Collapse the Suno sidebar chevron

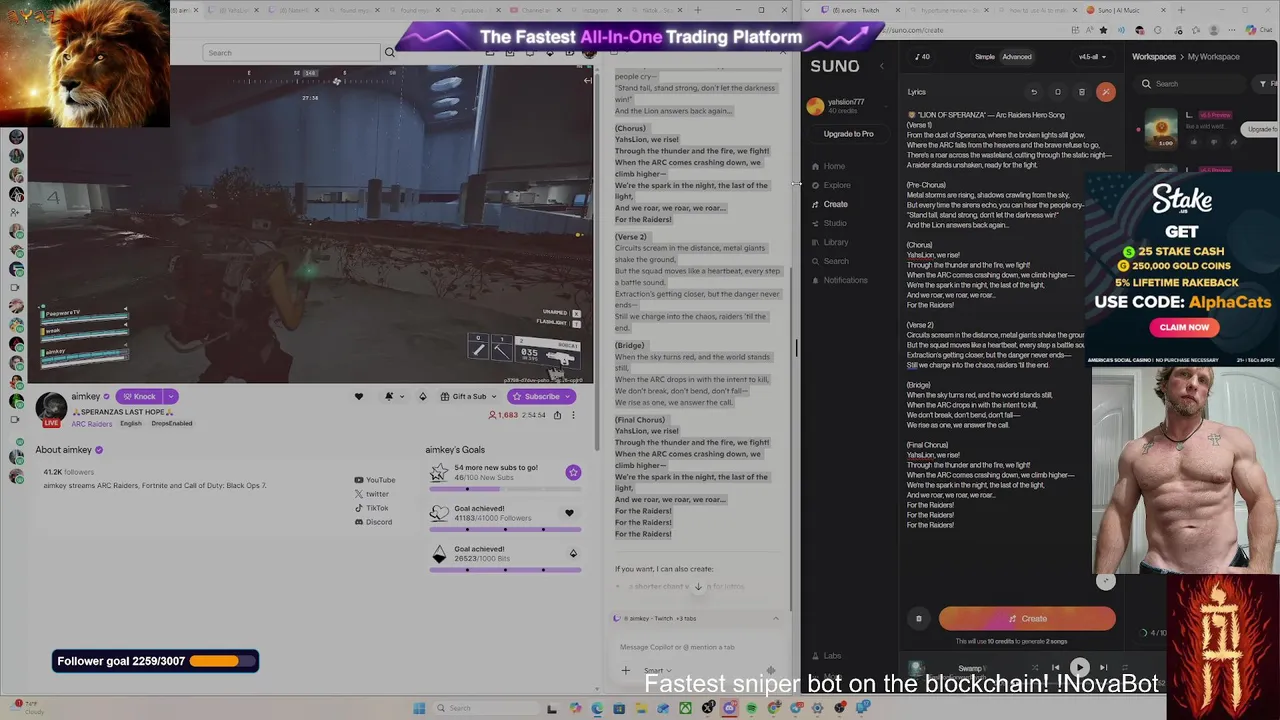(x=881, y=66)
